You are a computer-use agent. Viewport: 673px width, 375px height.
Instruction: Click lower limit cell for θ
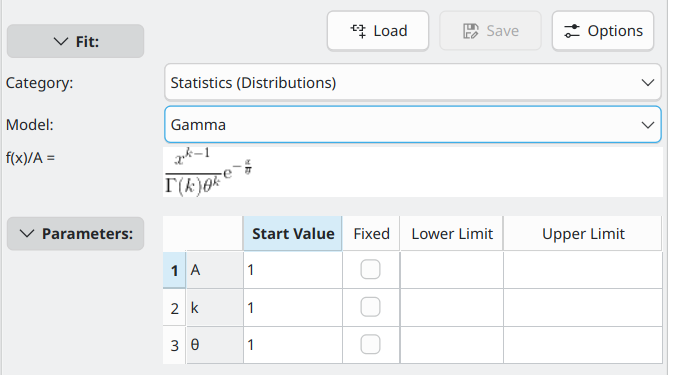pos(452,345)
